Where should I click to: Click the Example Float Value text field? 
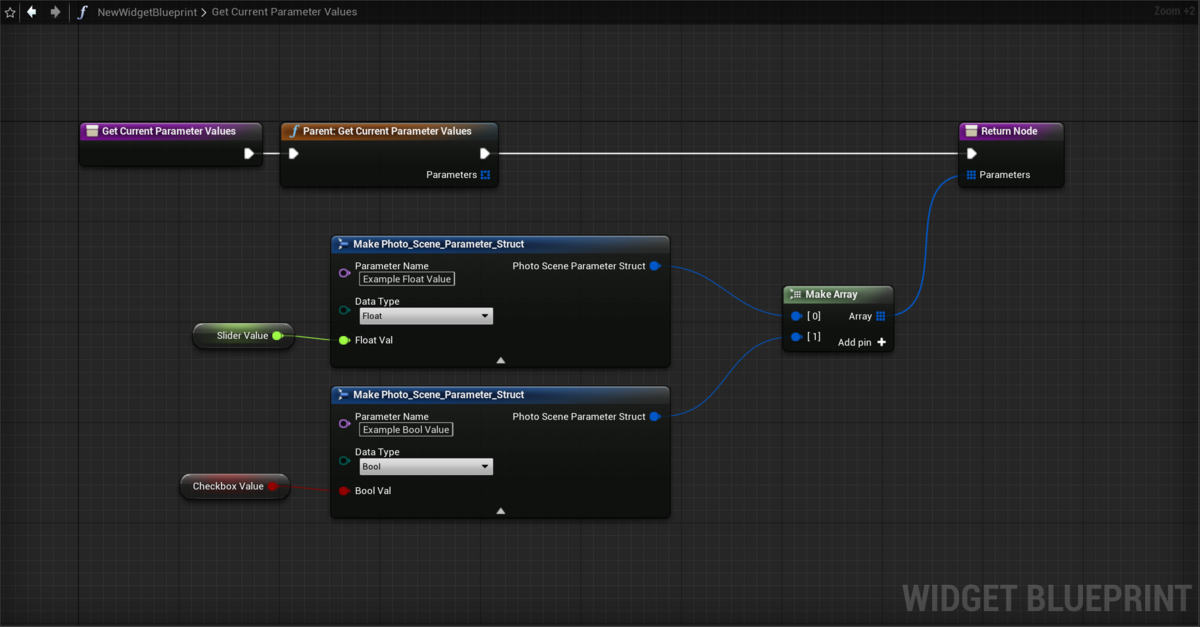[406, 279]
